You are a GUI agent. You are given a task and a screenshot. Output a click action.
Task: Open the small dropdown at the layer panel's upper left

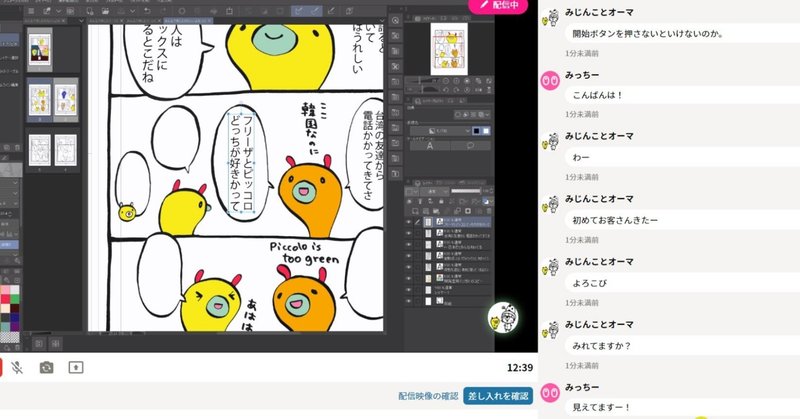tap(411, 191)
